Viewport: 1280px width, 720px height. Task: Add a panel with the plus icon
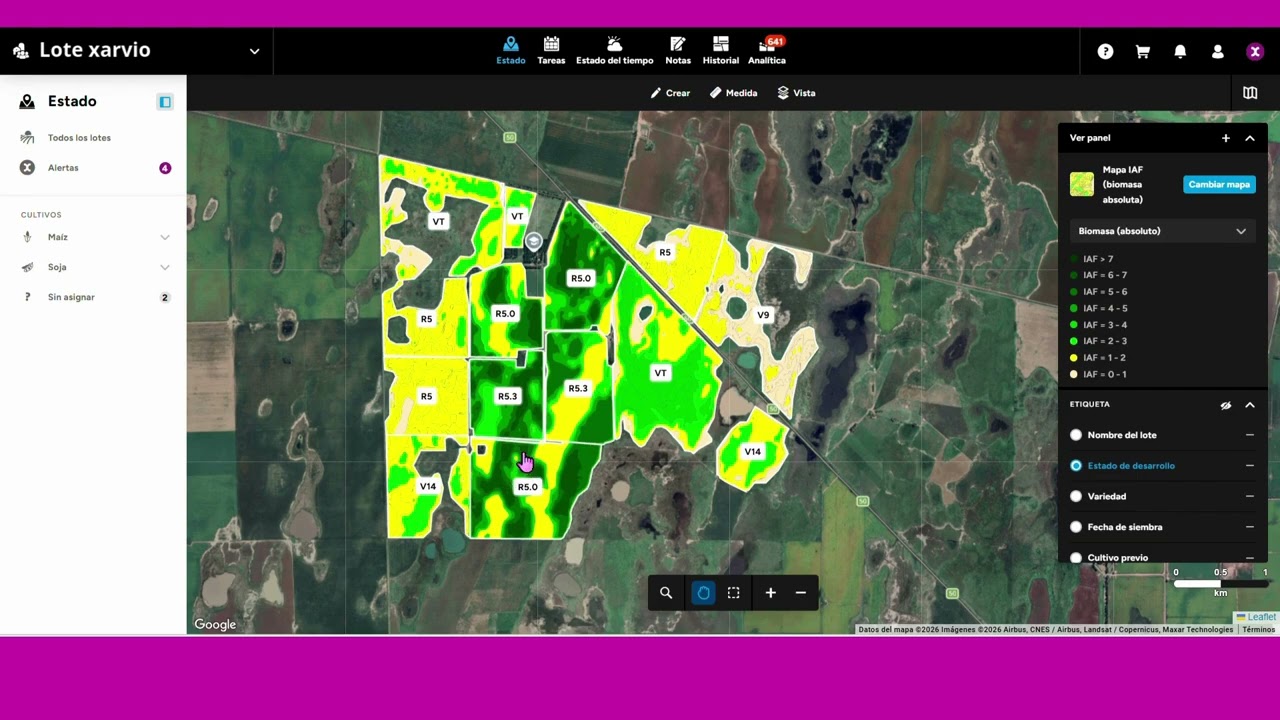pyautogui.click(x=1226, y=138)
